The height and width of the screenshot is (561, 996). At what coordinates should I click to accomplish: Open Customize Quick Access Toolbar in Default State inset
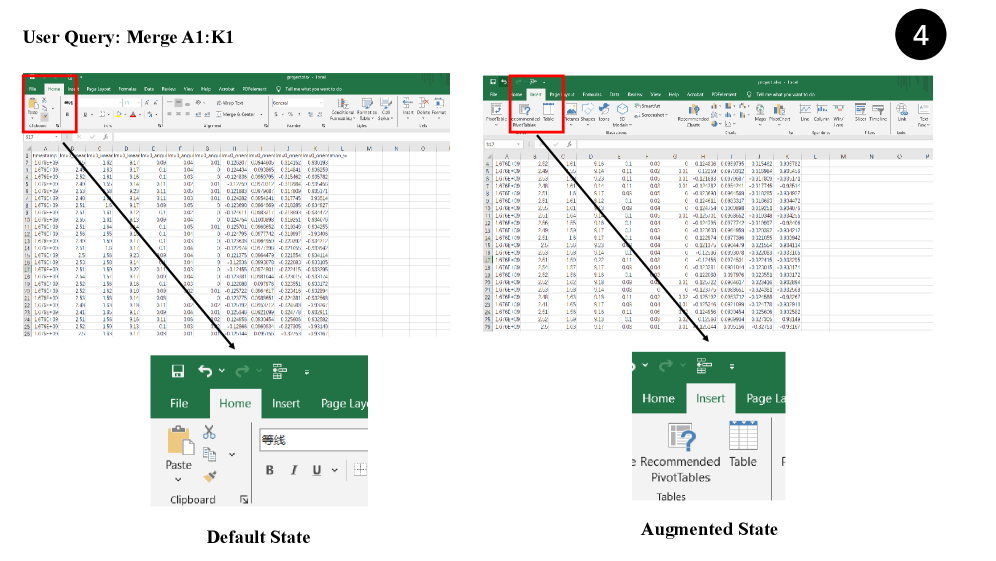pyautogui.click(x=307, y=372)
